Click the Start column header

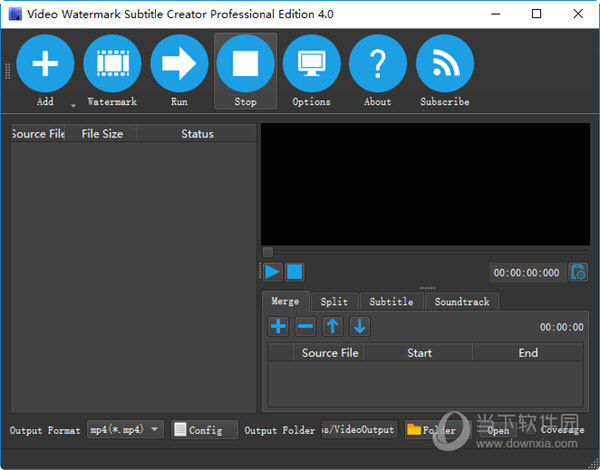coord(419,352)
